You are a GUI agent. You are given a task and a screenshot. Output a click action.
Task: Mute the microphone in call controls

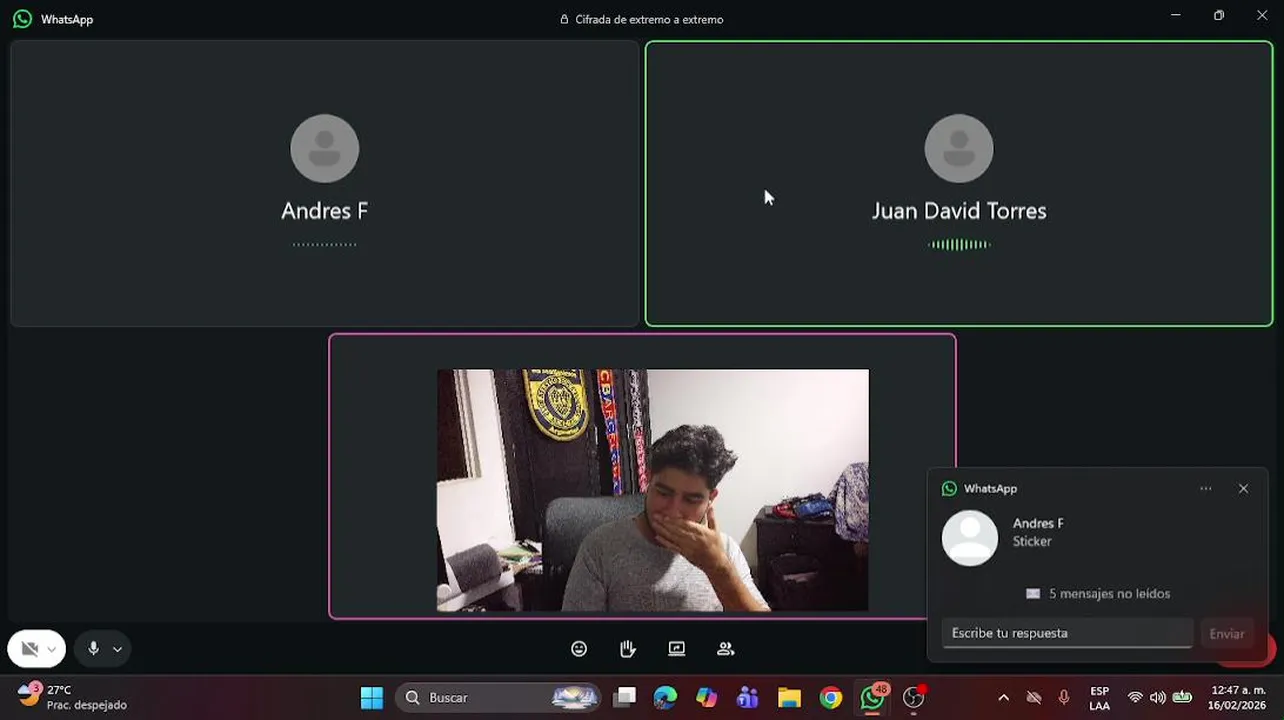click(93, 649)
